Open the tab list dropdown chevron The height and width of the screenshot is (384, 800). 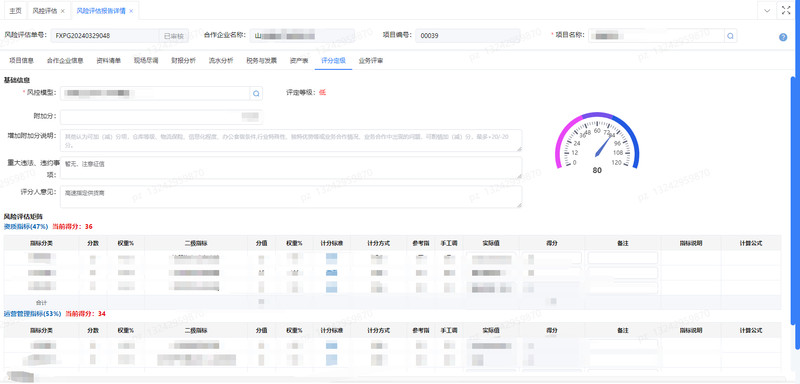coord(766,10)
